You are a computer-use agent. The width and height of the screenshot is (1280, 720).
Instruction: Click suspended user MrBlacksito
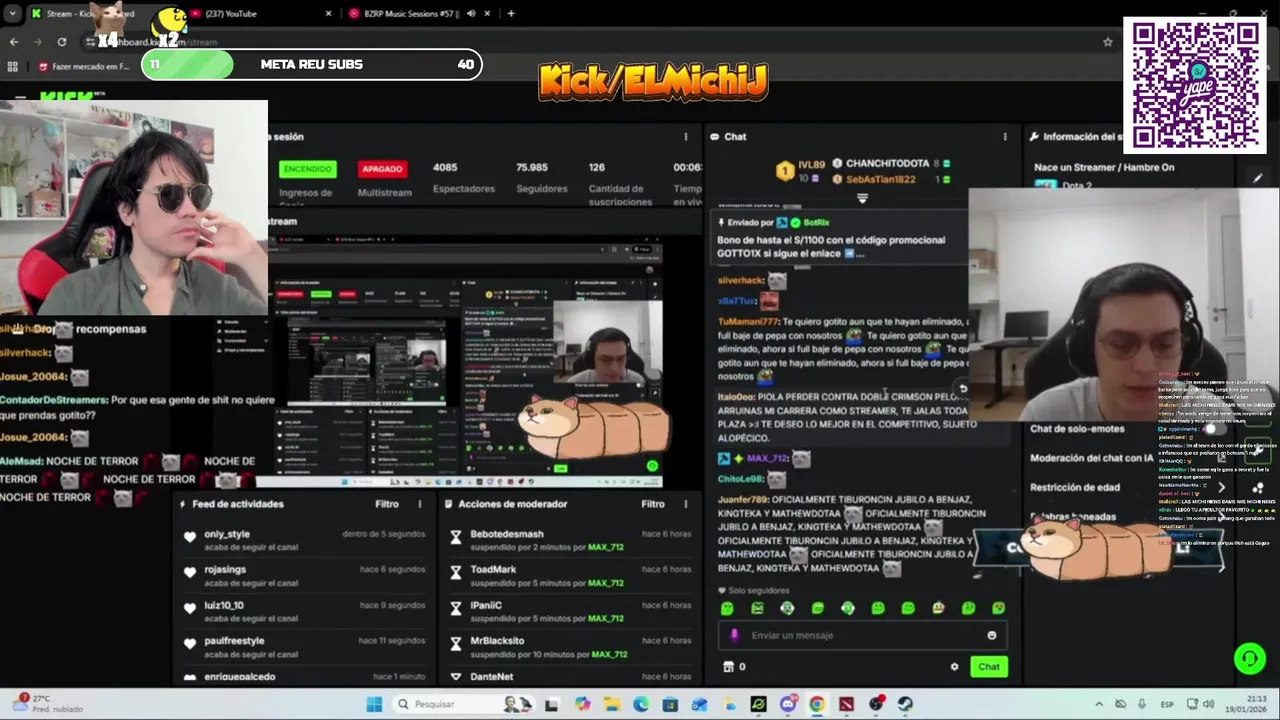click(x=497, y=640)
